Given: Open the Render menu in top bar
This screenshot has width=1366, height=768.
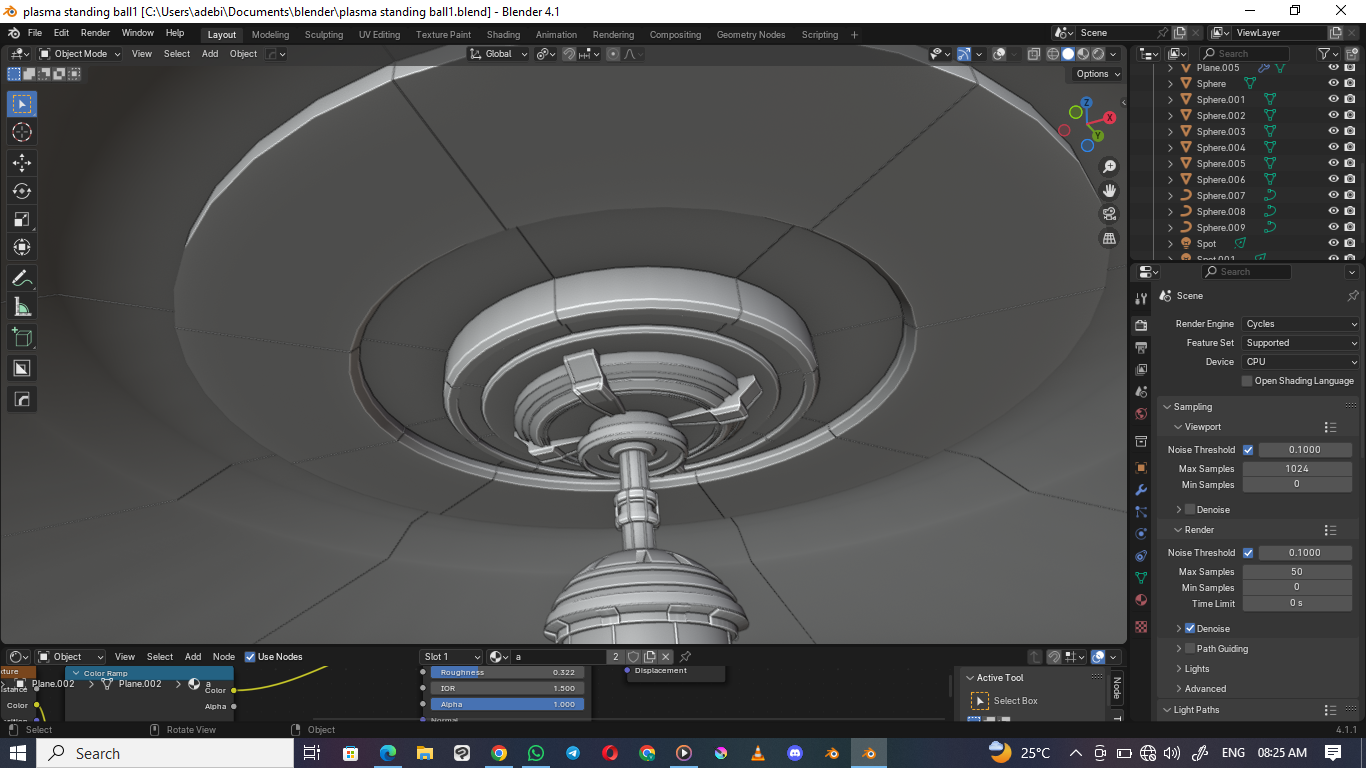Looking at the screenshot, I should (x=95, y=33).
